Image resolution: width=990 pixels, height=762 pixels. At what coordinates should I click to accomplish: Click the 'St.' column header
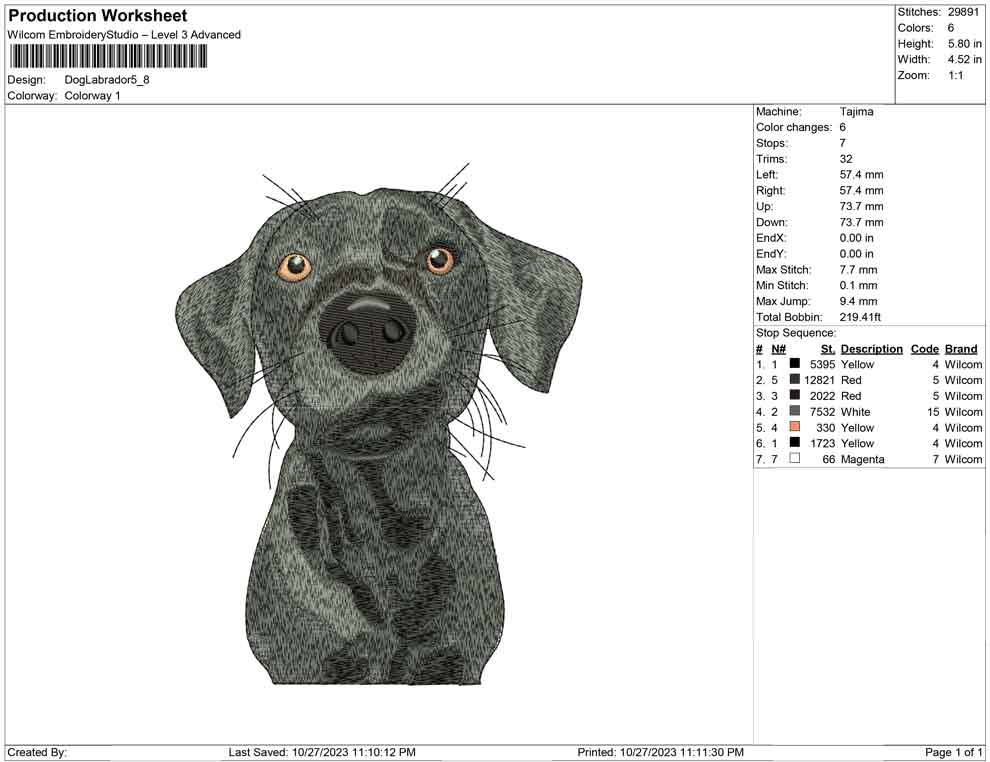pos(828,349)
